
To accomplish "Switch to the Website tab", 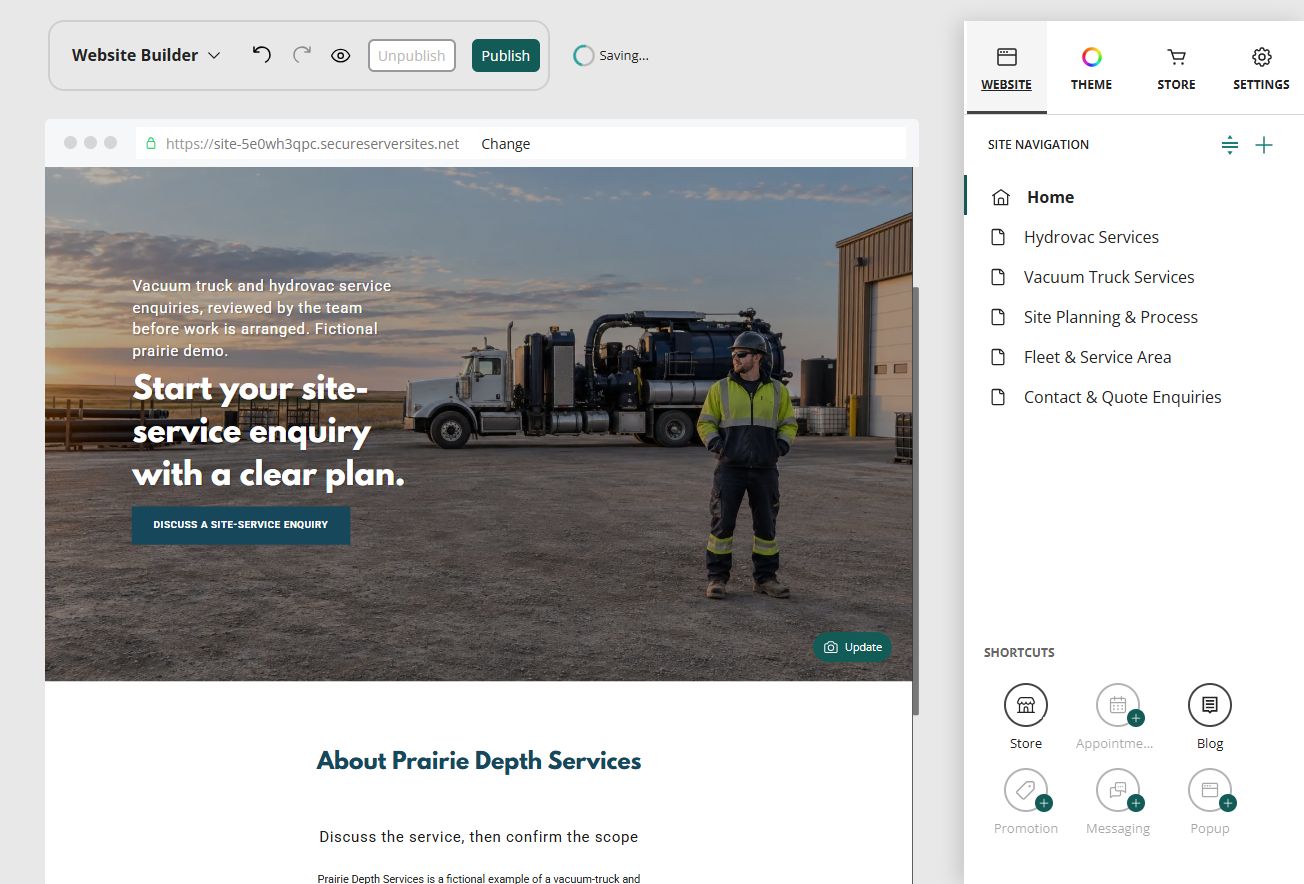I will pyautogui.click(x=1006, y=68).
